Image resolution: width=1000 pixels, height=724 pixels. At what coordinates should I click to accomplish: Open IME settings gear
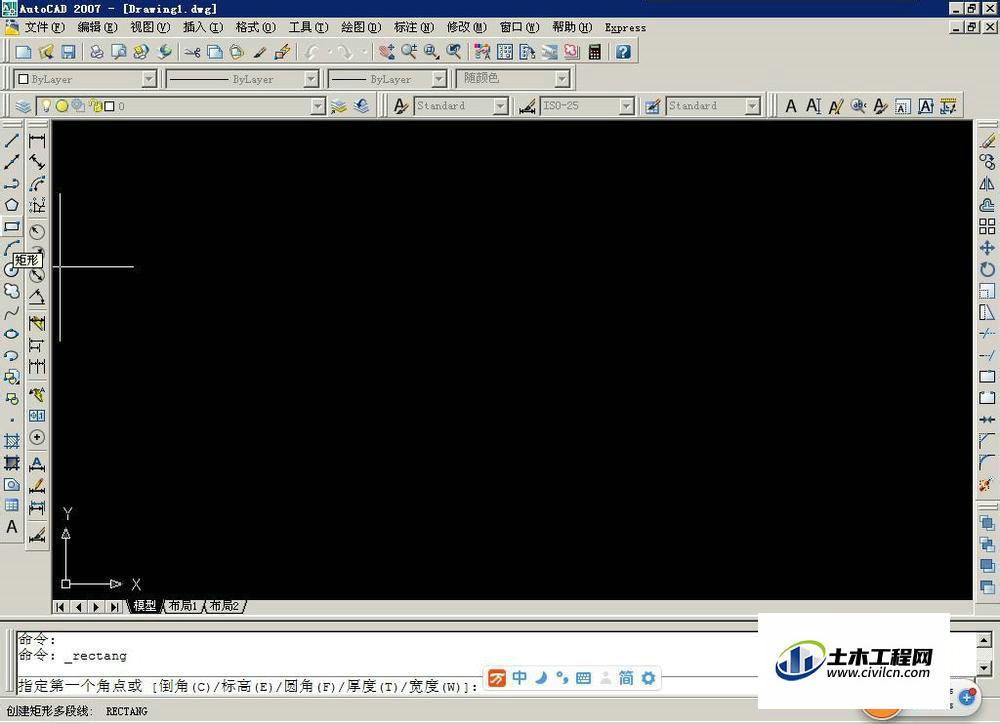point(648,677)
